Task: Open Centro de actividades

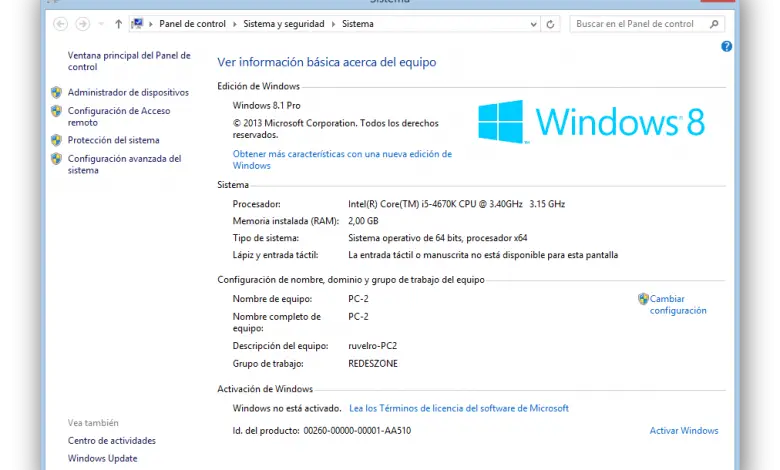Action: point(112,441)
